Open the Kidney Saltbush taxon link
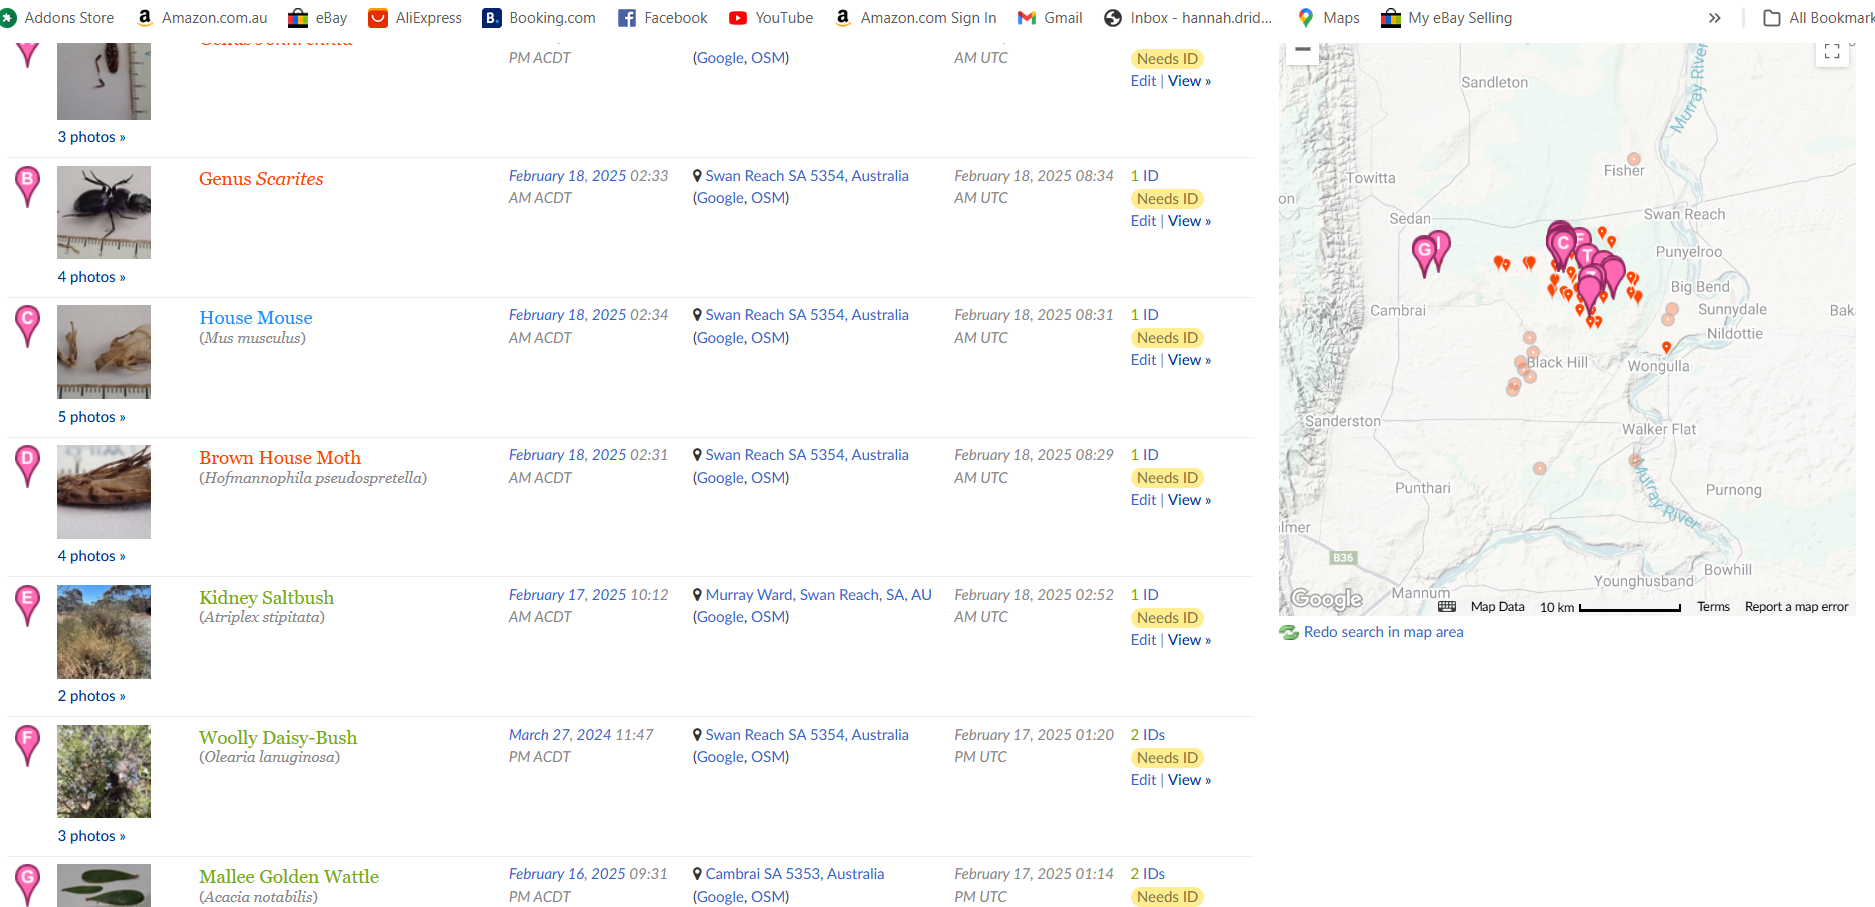 coord(267,598)
